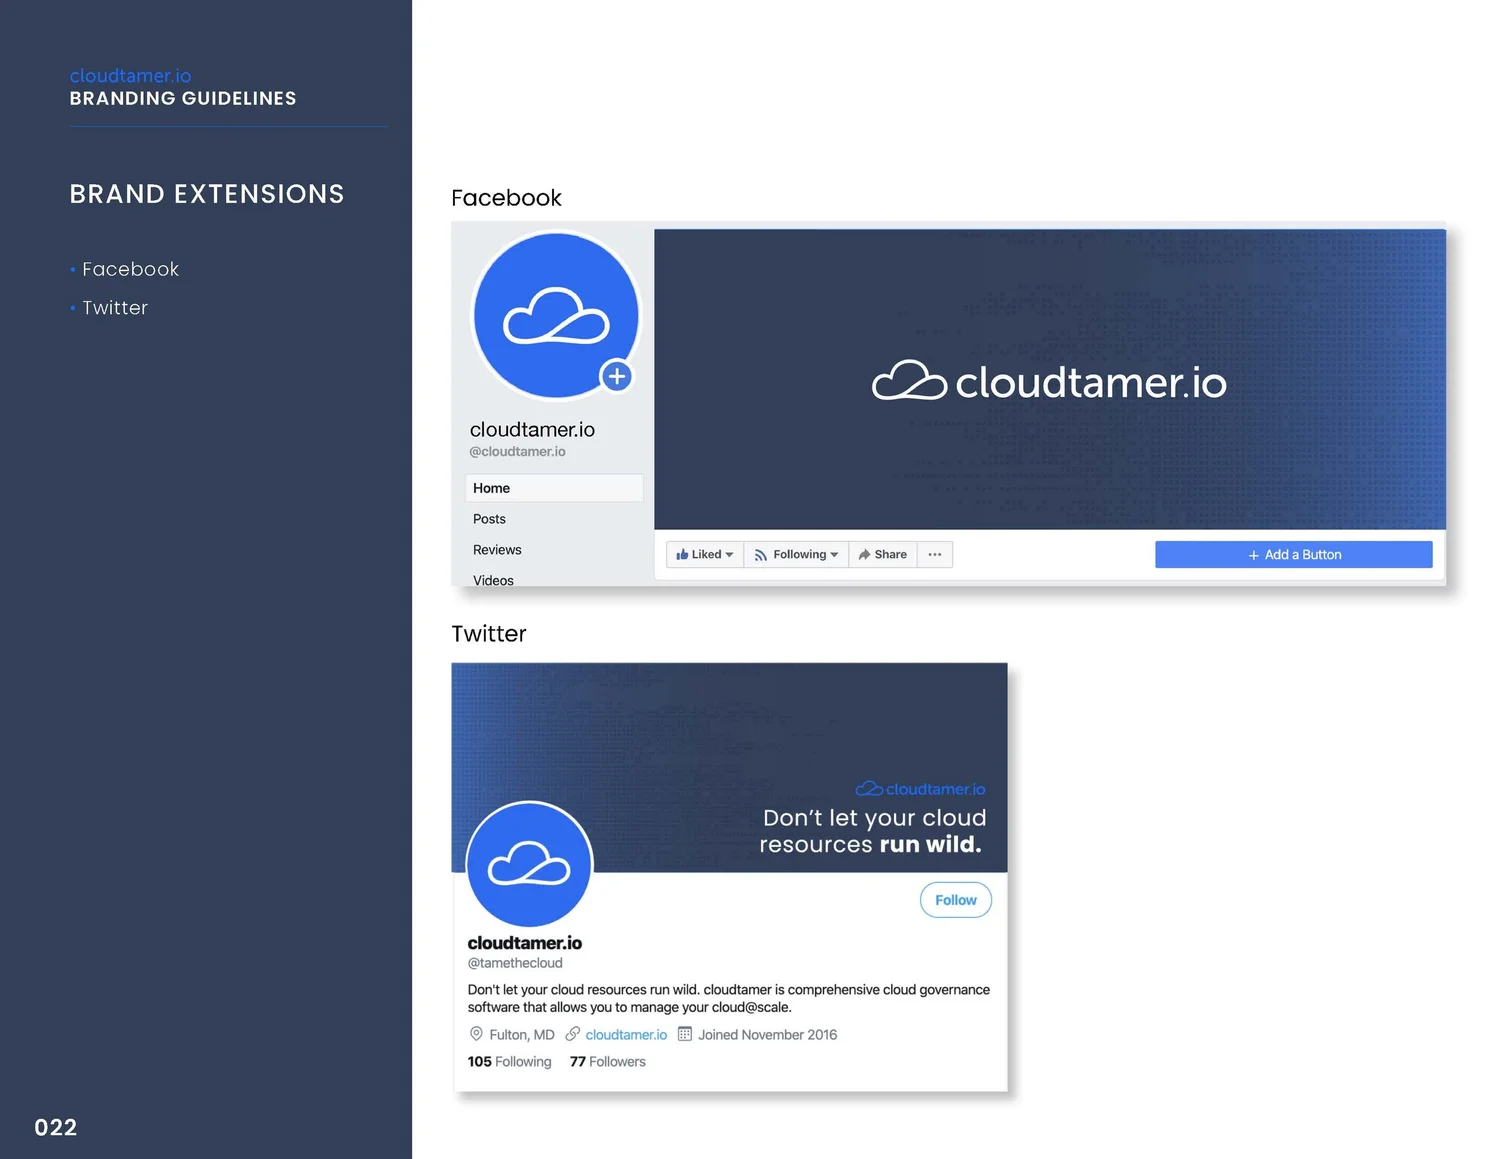Click the Joined November 2016 text

767,1035
